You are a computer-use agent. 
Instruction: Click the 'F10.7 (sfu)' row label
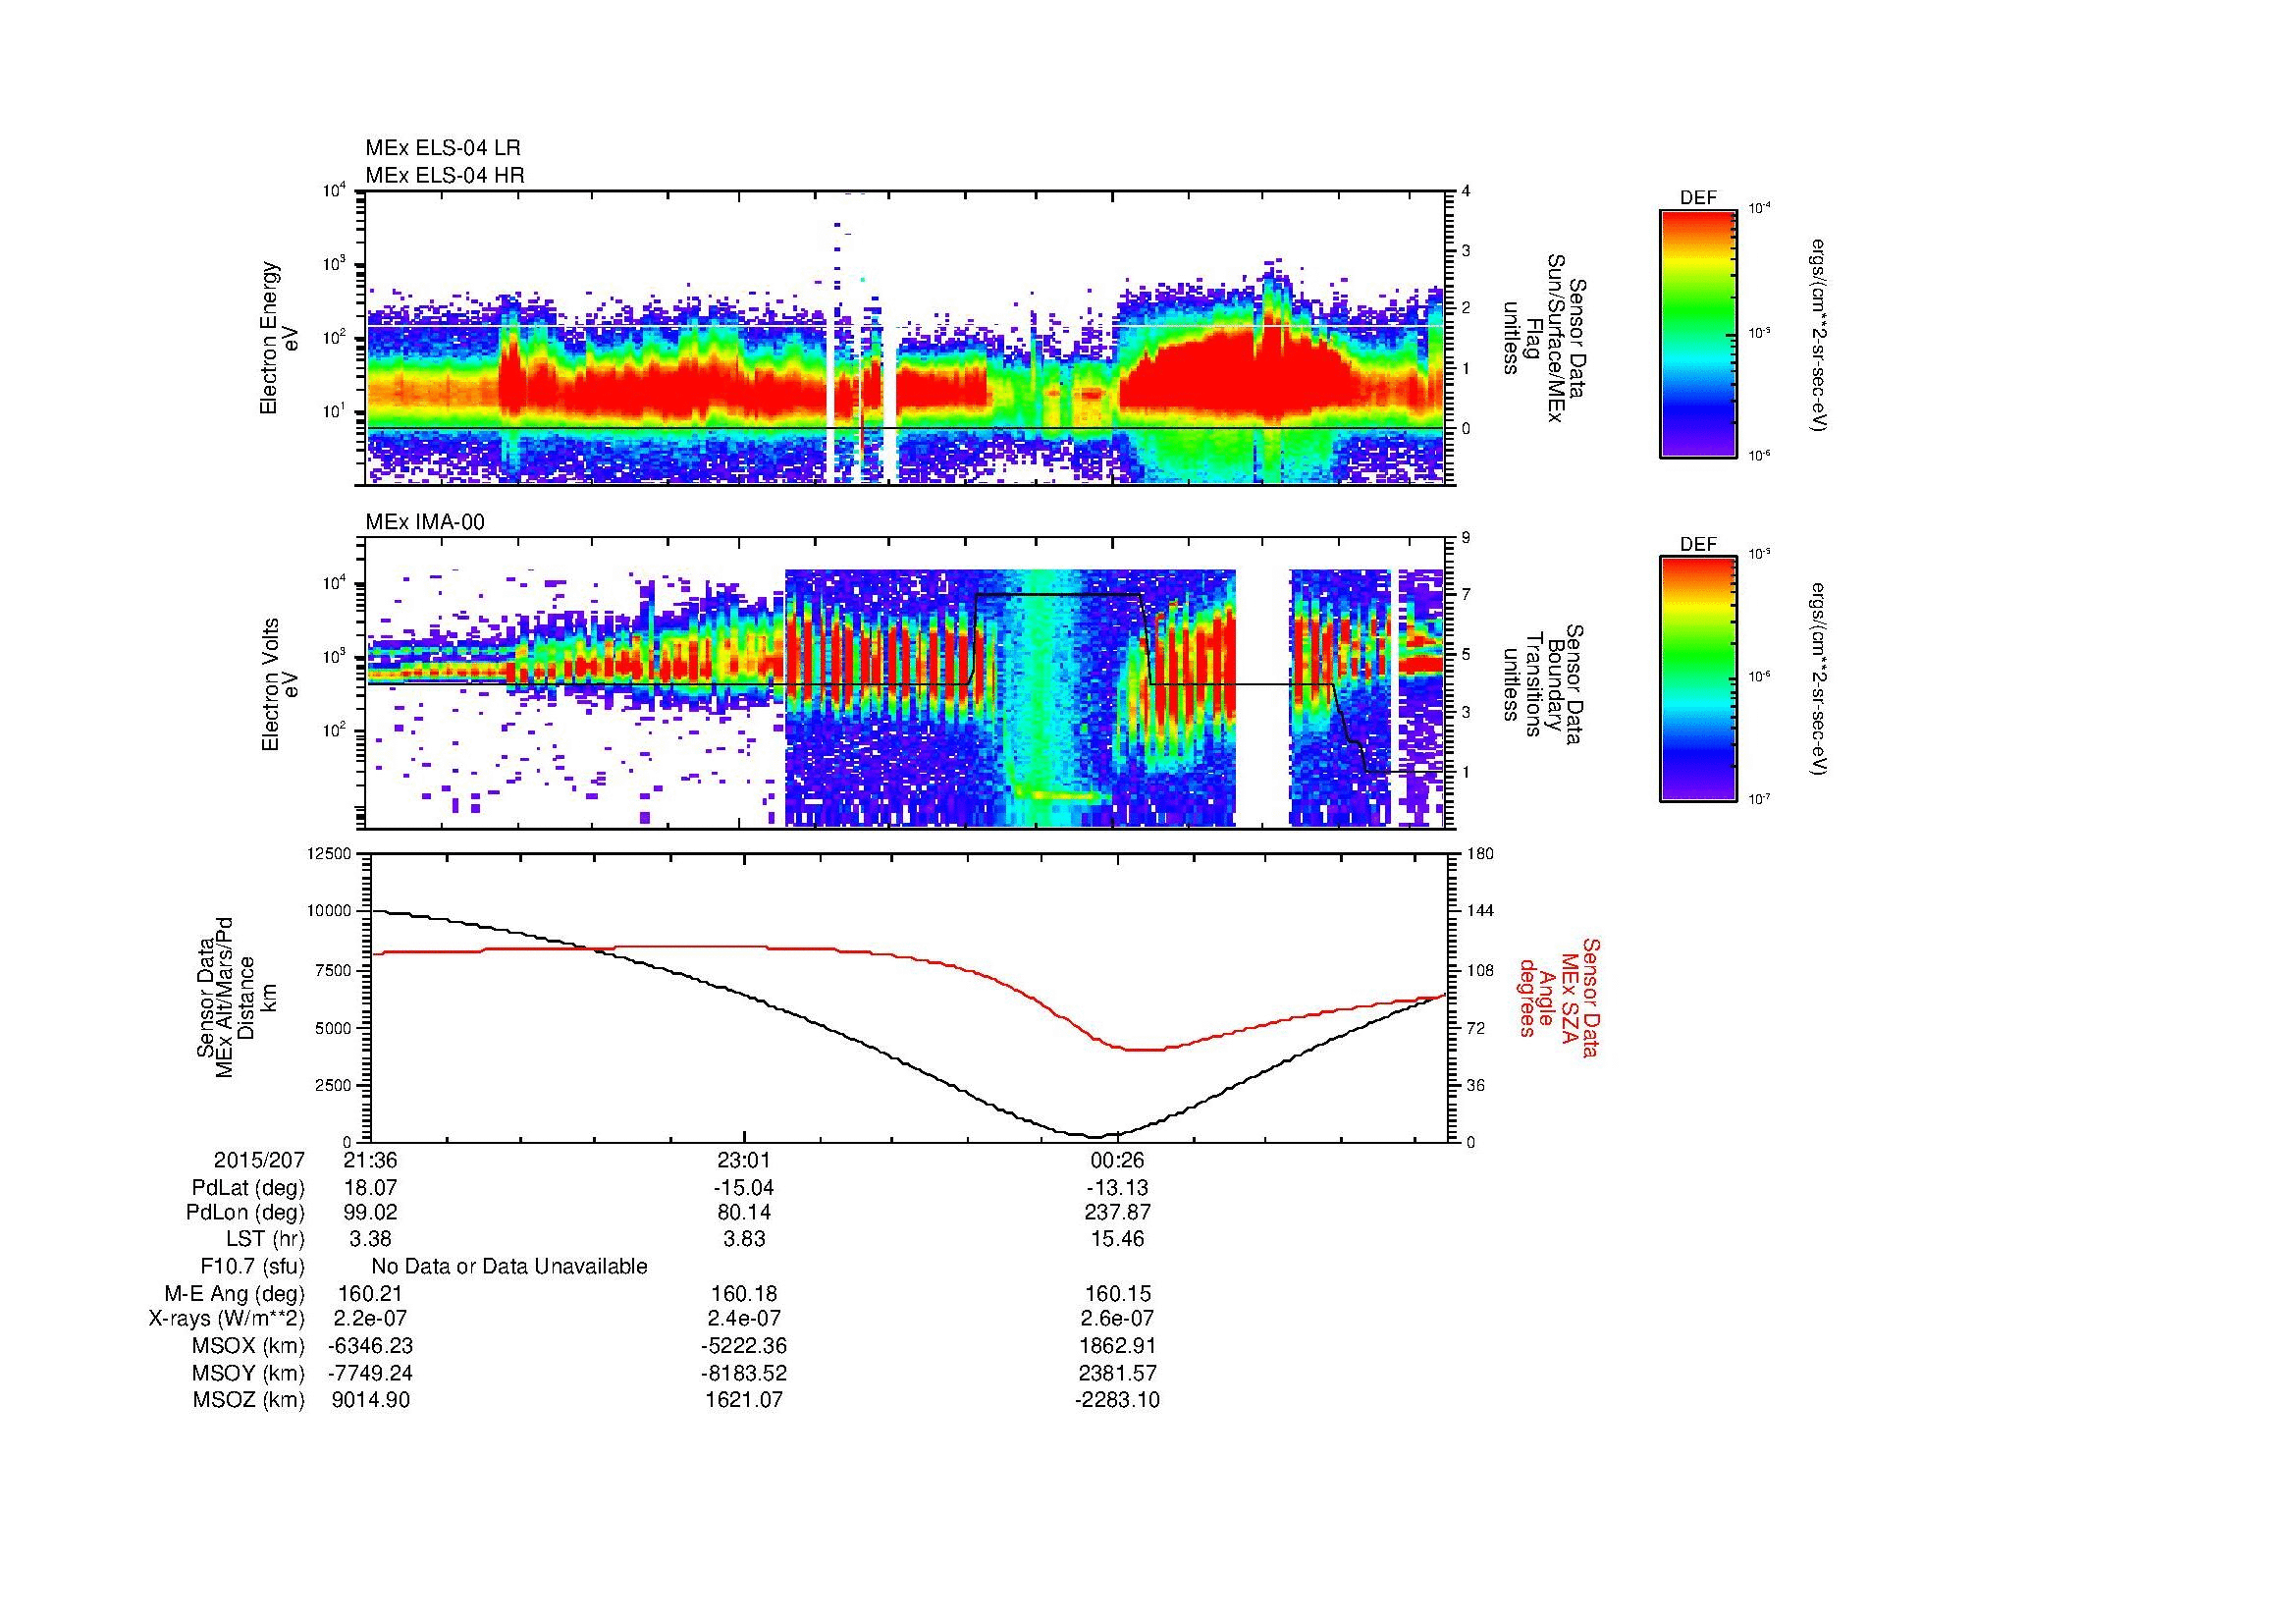pyautogui.click(x=252, y=1267)
